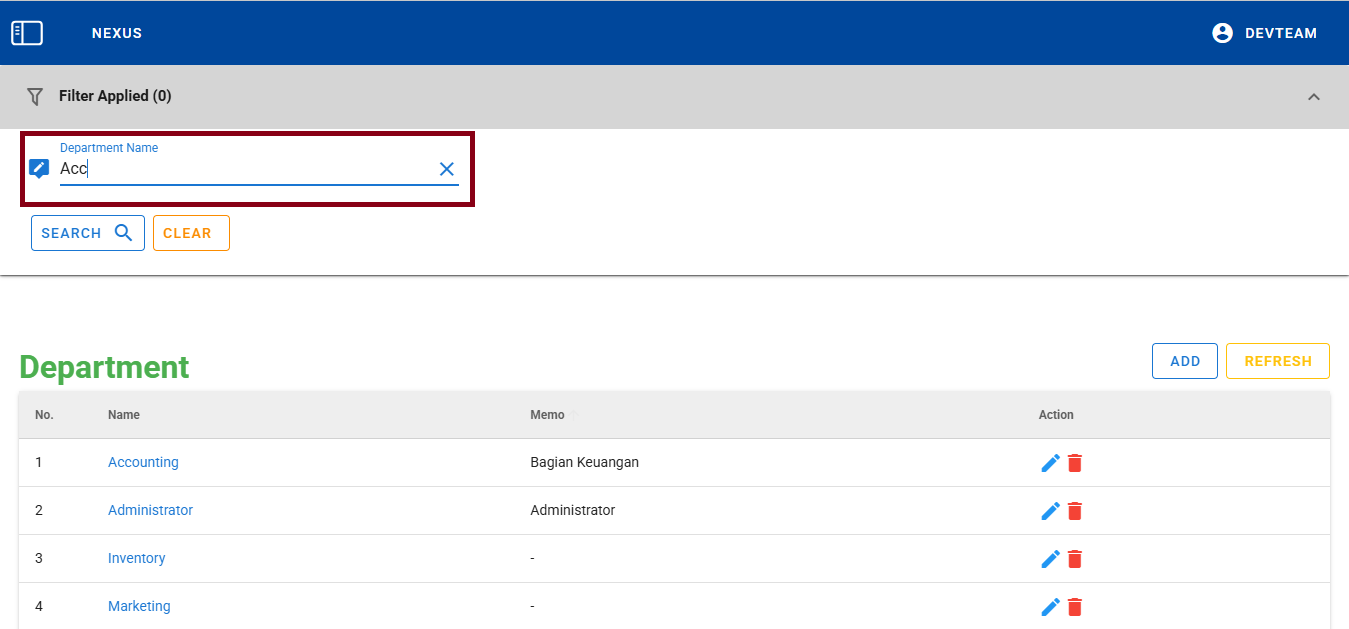The image size is (1349, 629).
Task: Click edit pencil for Inventory row
Action: coord(1050,559)
